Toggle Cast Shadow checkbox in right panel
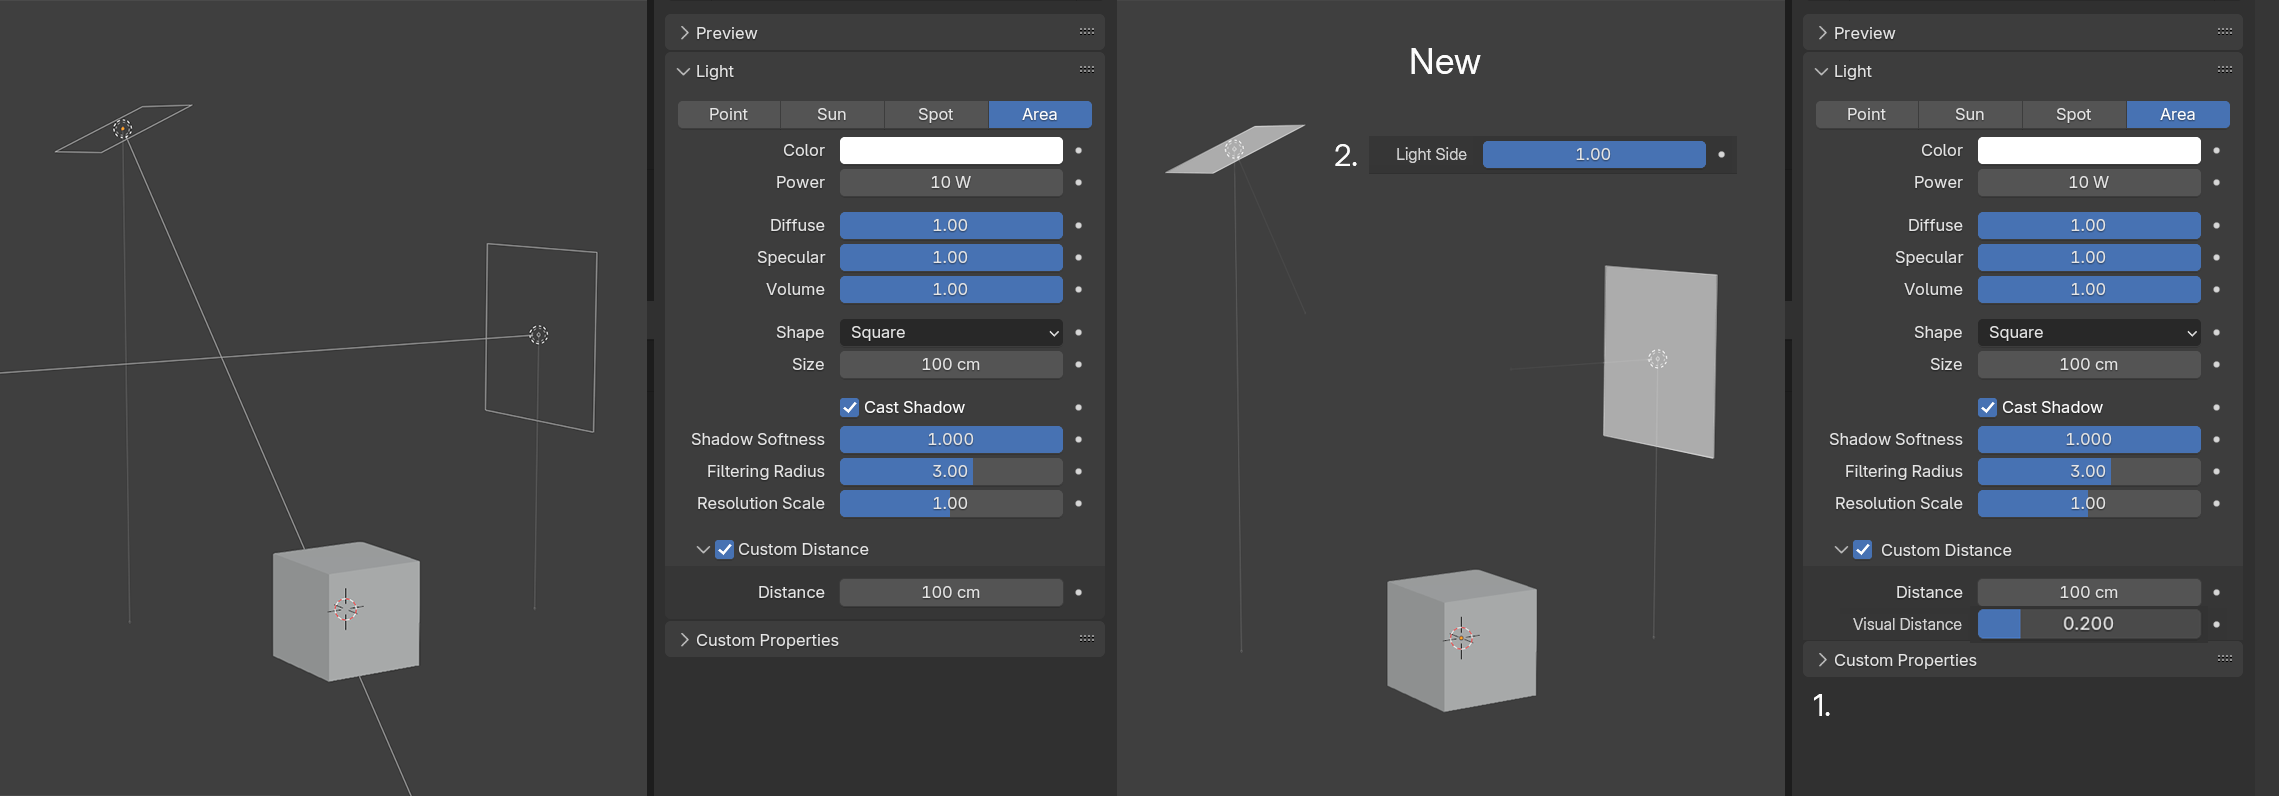 click(x=1988, y=407)
